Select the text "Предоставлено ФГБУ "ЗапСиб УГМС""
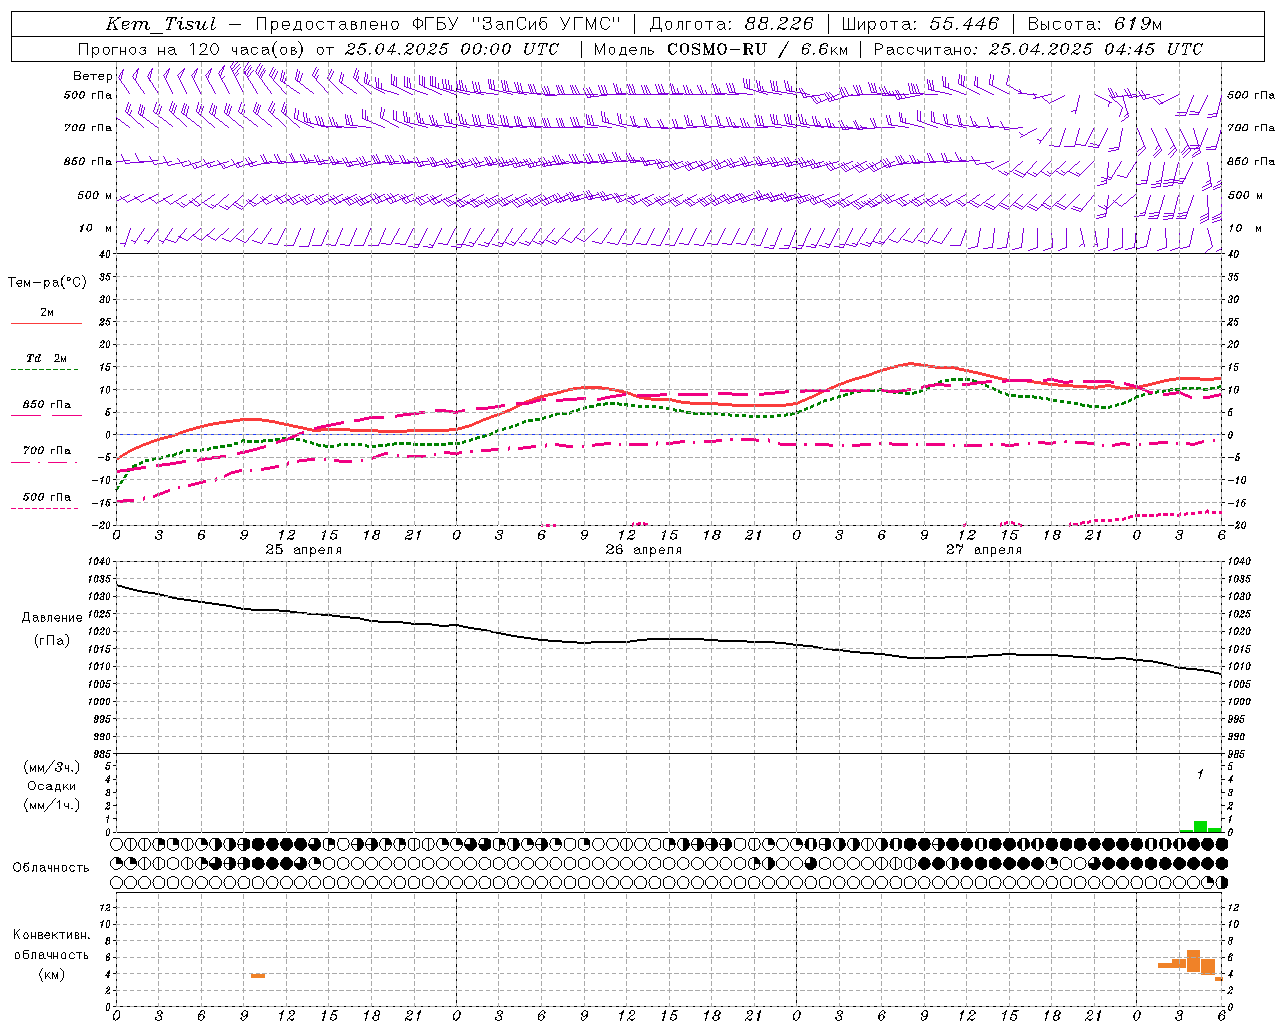The image size is (1280, 1024). pos(438,25)
